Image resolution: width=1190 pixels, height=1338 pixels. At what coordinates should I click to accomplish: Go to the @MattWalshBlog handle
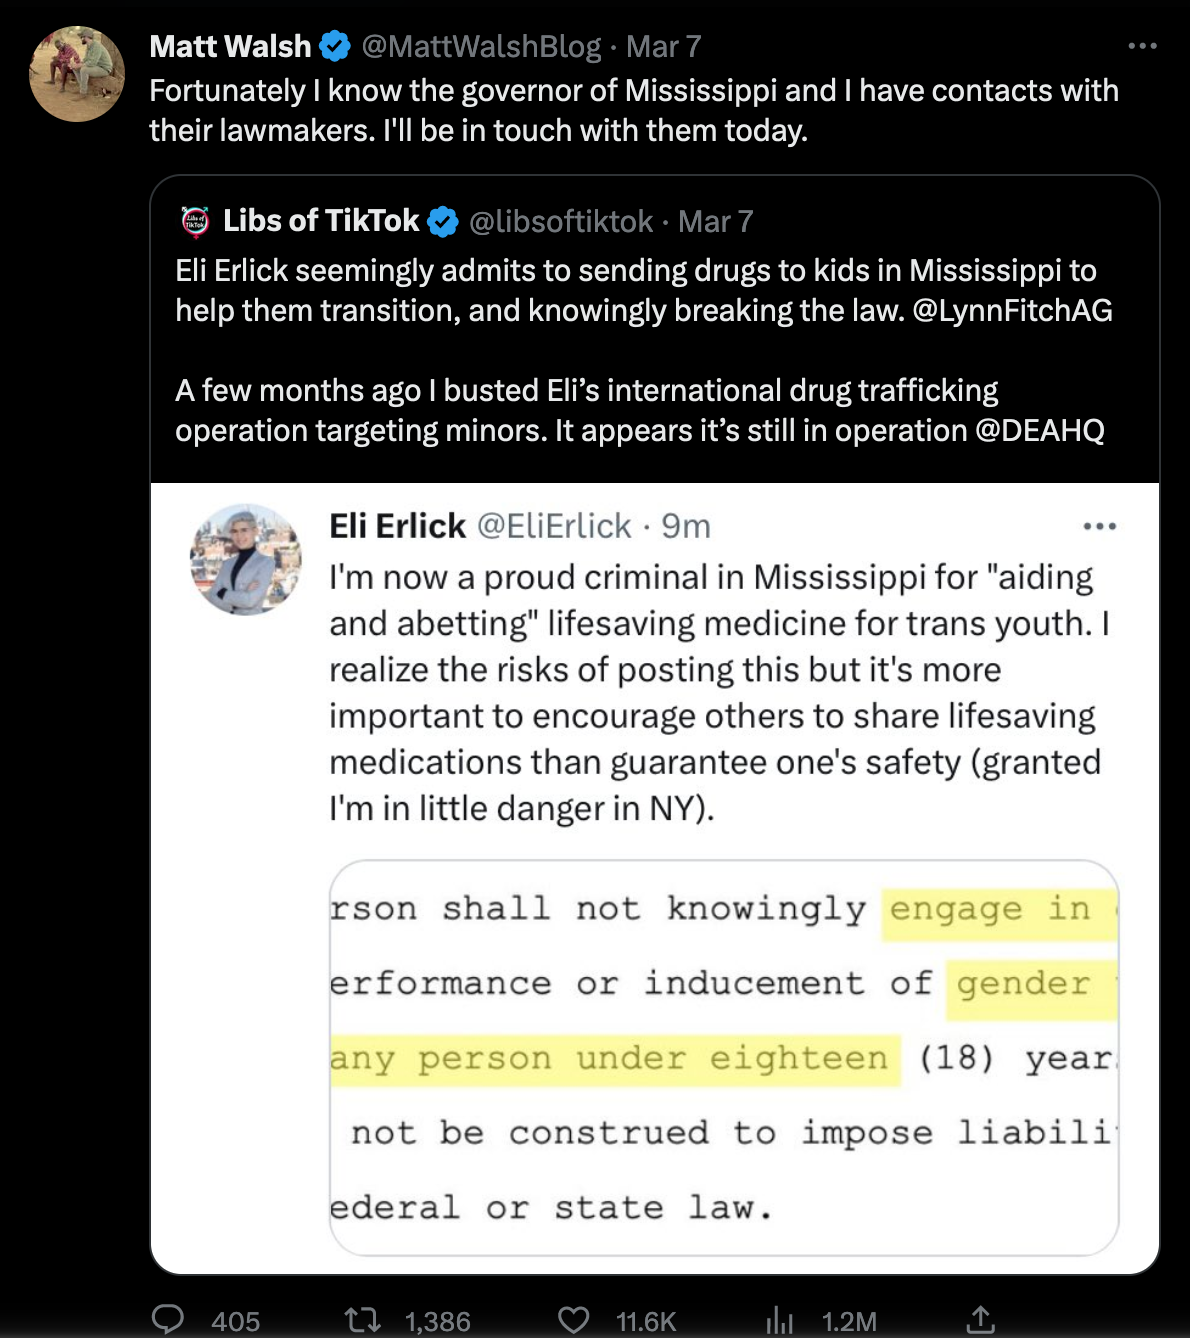[x=481, y=46]
